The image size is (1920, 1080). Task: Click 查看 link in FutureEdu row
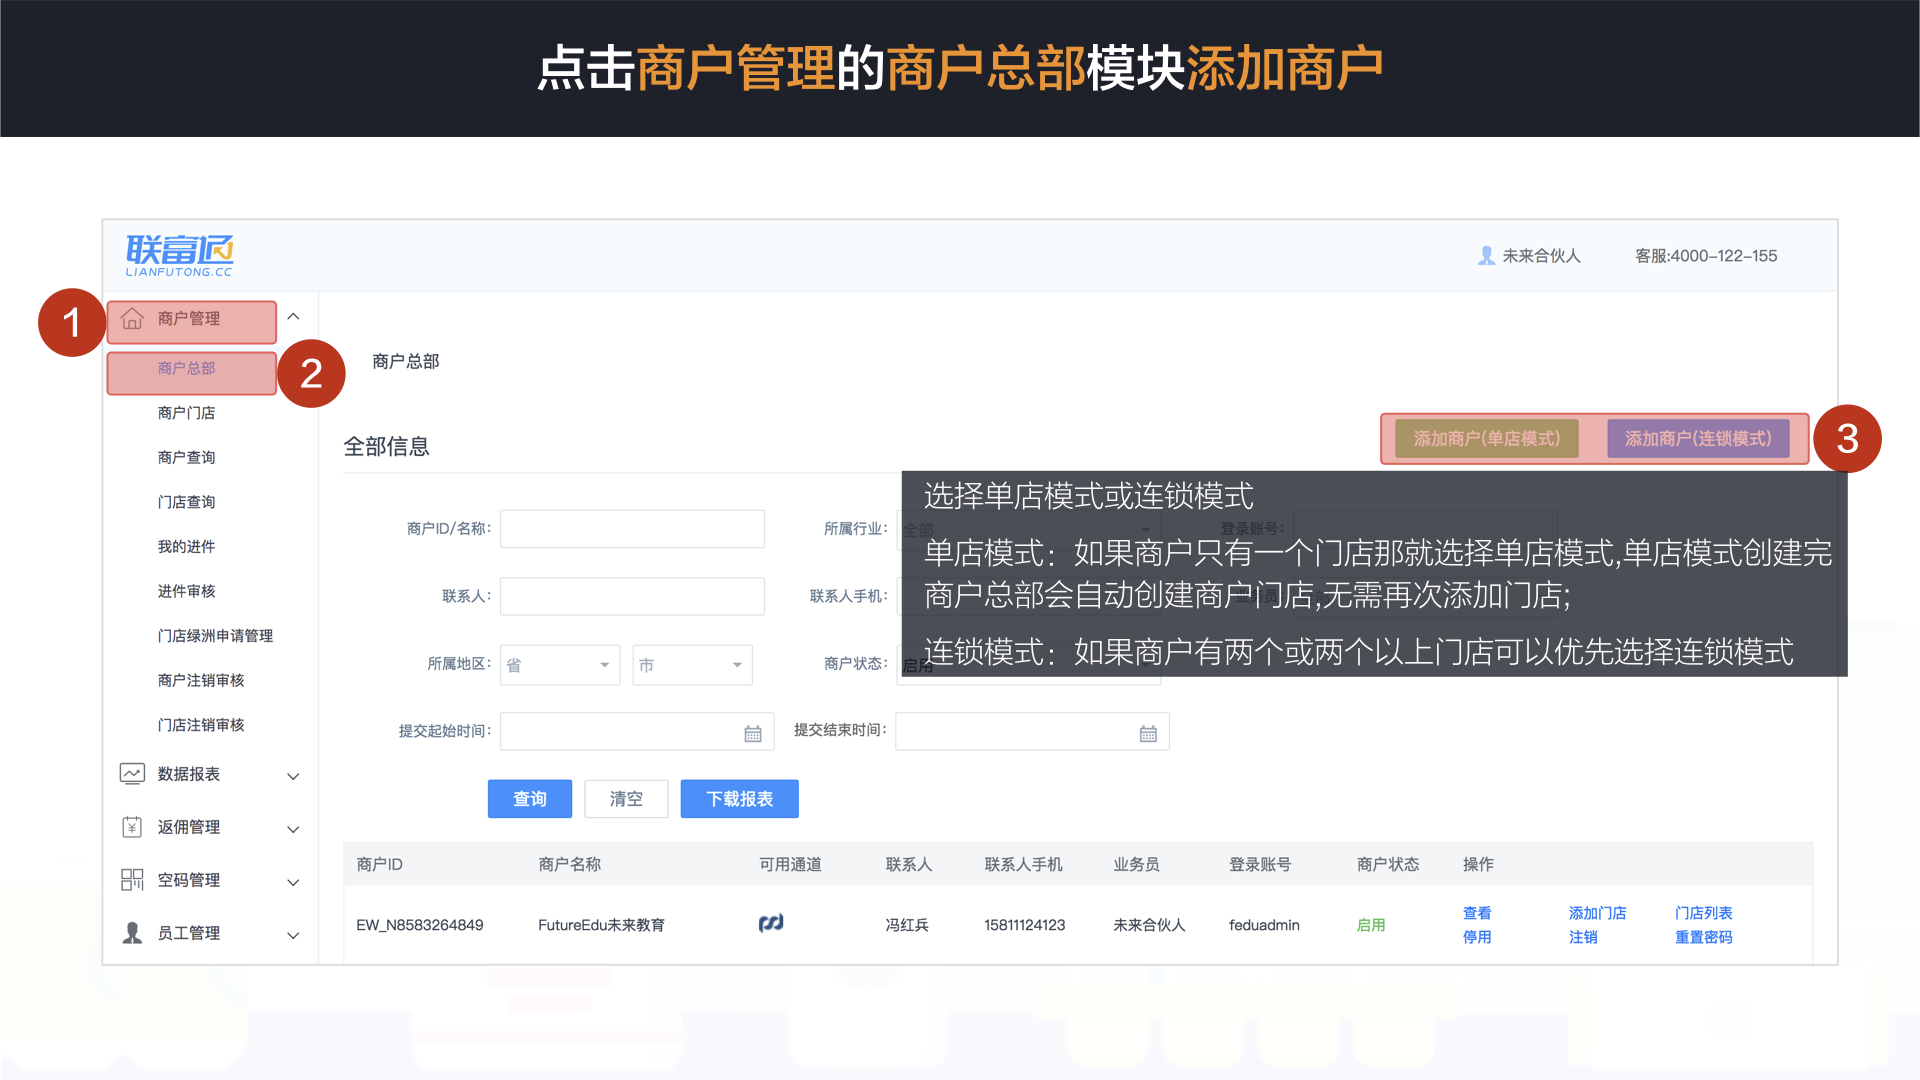[x=1477, y=913]
